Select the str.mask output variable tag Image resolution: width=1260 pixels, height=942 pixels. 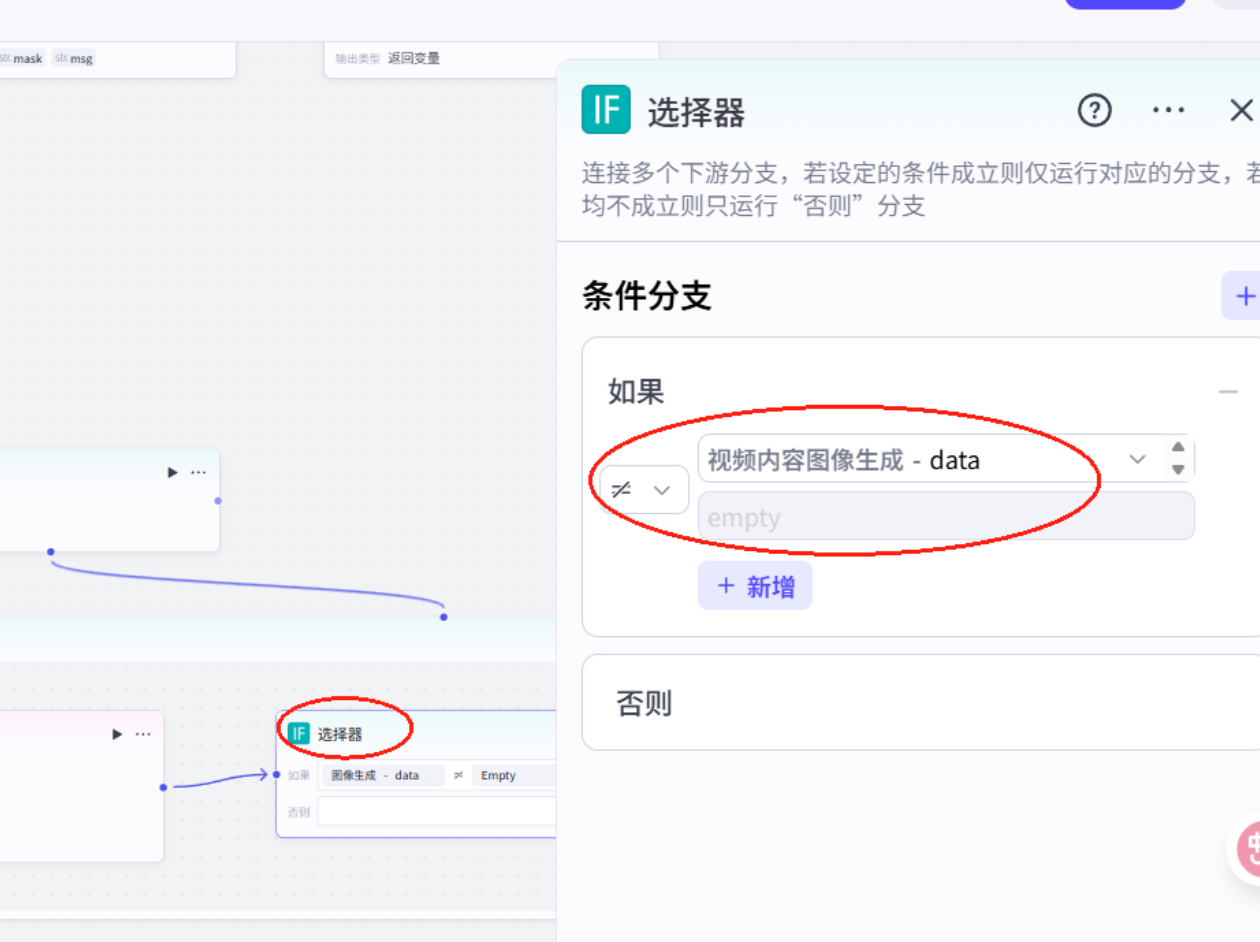tap(22, 58)
